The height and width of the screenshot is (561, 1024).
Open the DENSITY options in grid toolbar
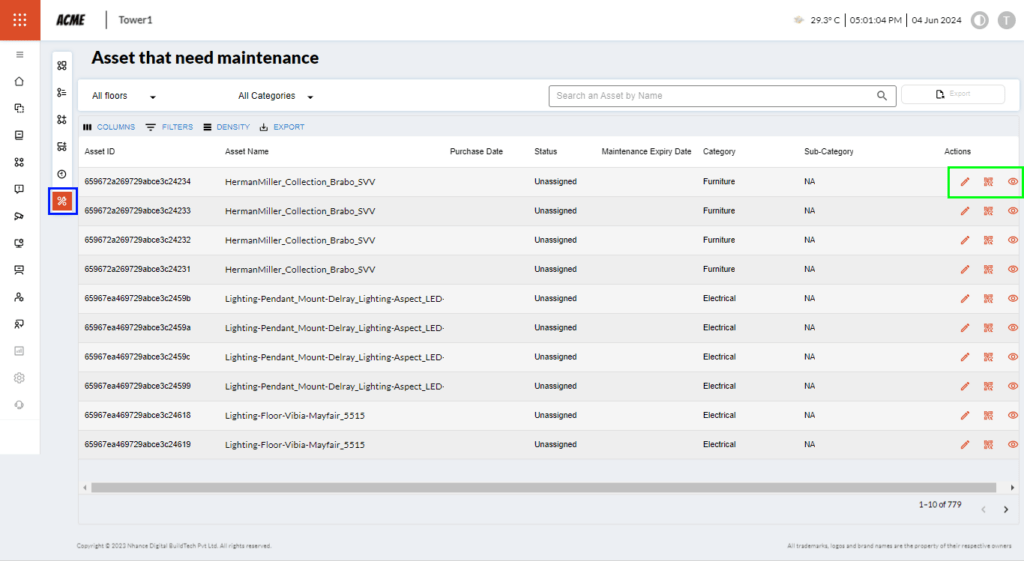226,127
